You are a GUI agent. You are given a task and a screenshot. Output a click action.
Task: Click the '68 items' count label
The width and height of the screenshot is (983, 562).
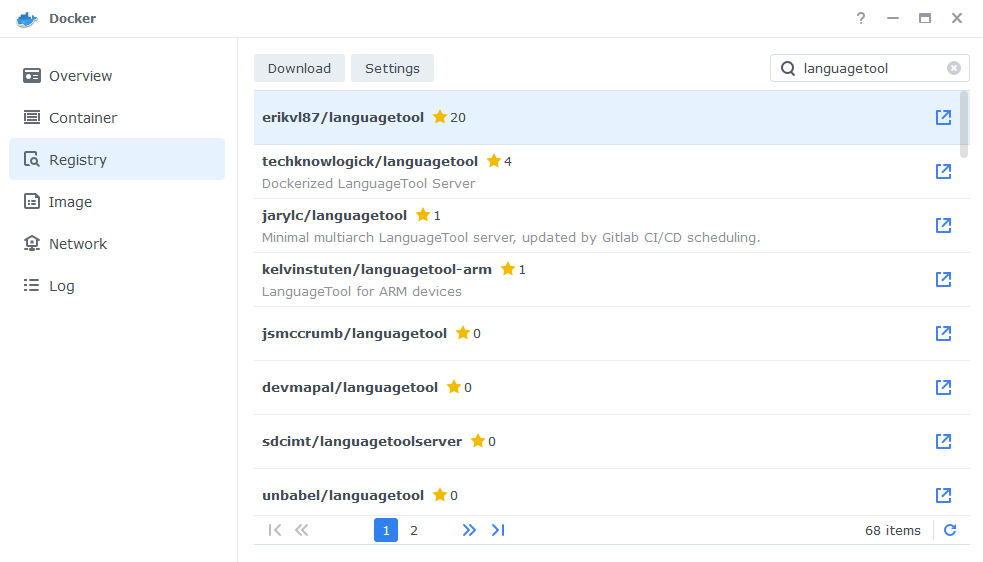(x=893, y=531)
